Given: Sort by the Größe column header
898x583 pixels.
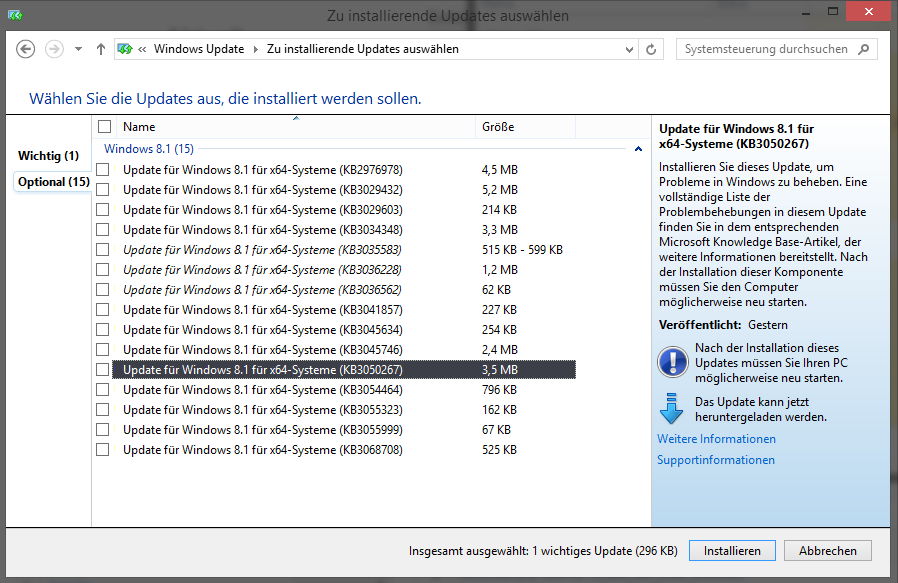Looking at the screenshot, I should [x=525, y=127].
